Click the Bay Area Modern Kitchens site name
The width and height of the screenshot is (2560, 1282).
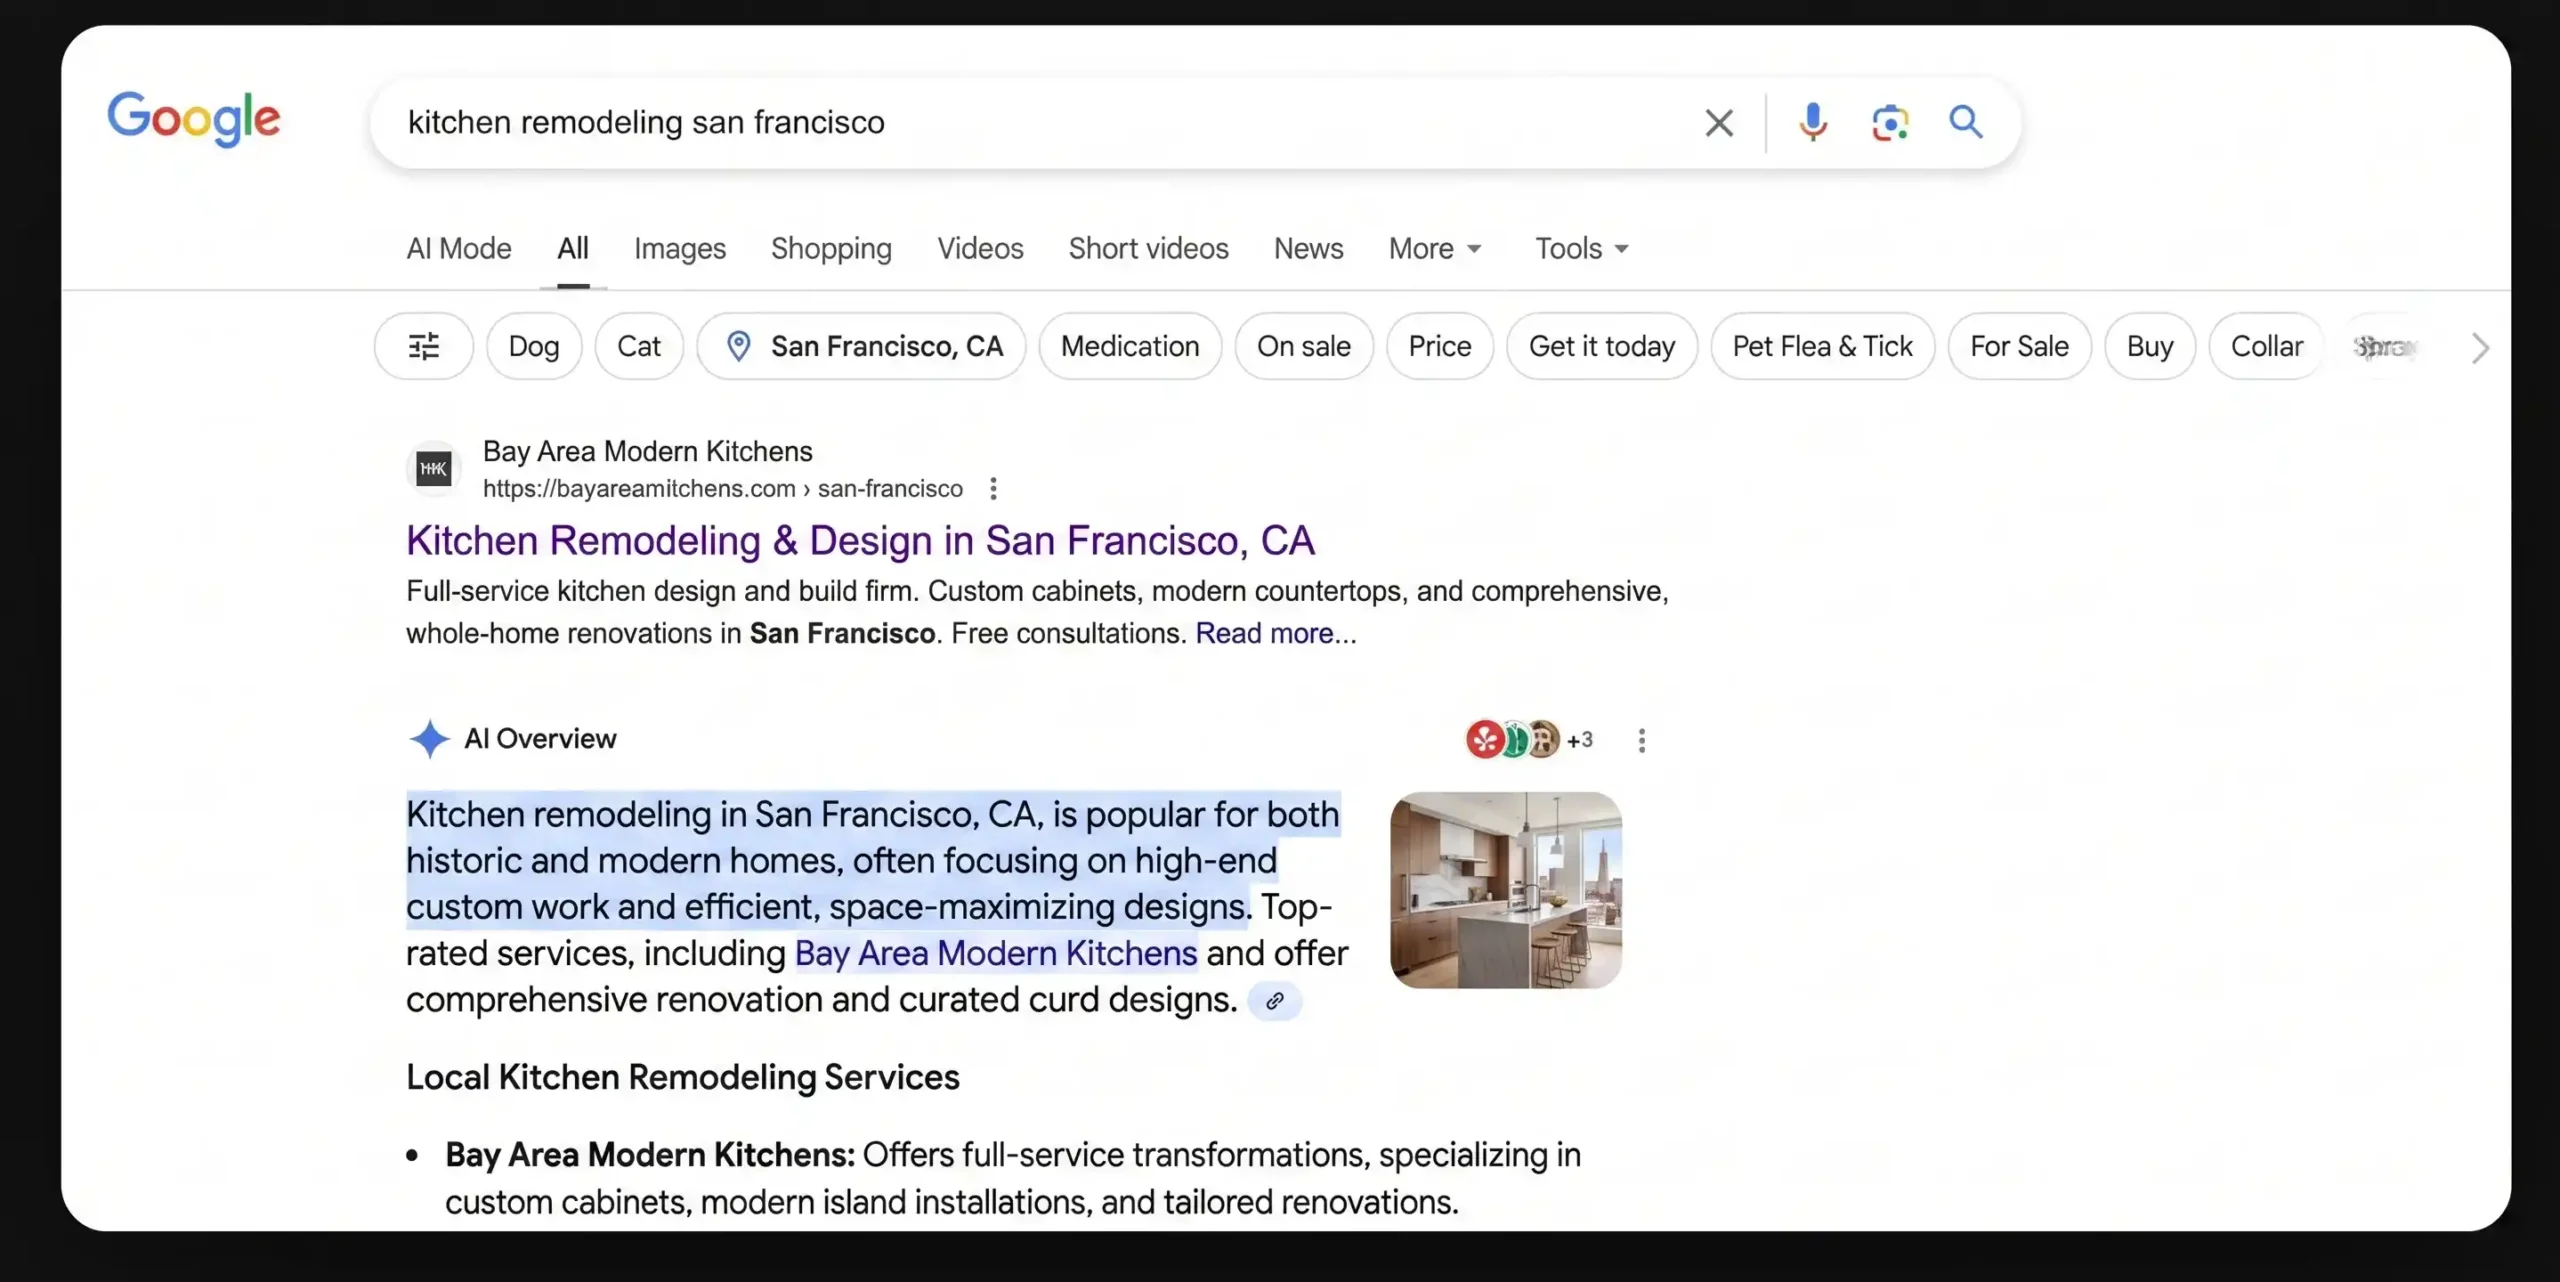click(x=648, y=452)
